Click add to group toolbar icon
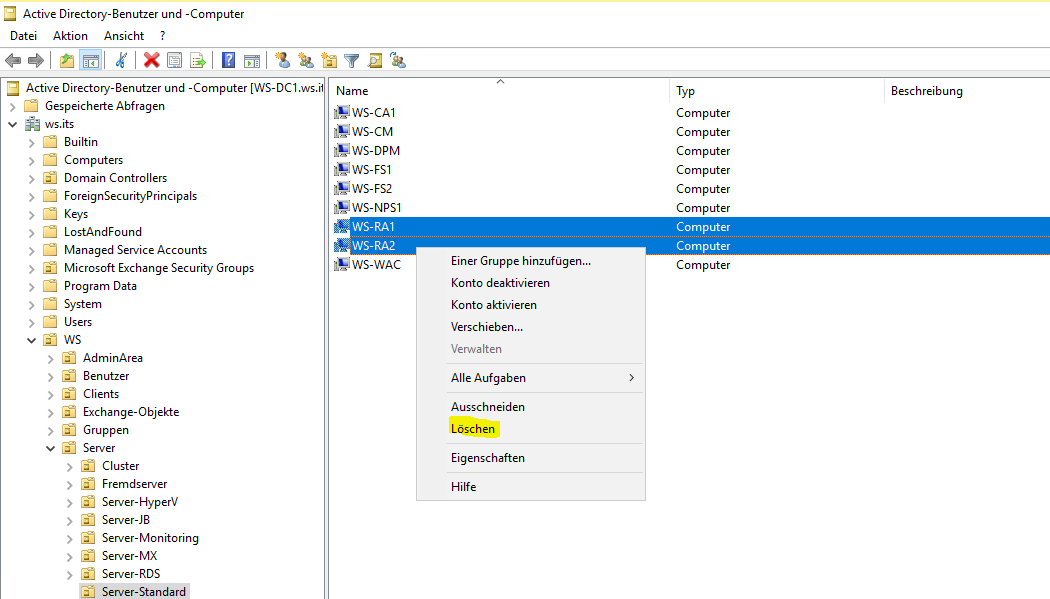 coord(398,61)
